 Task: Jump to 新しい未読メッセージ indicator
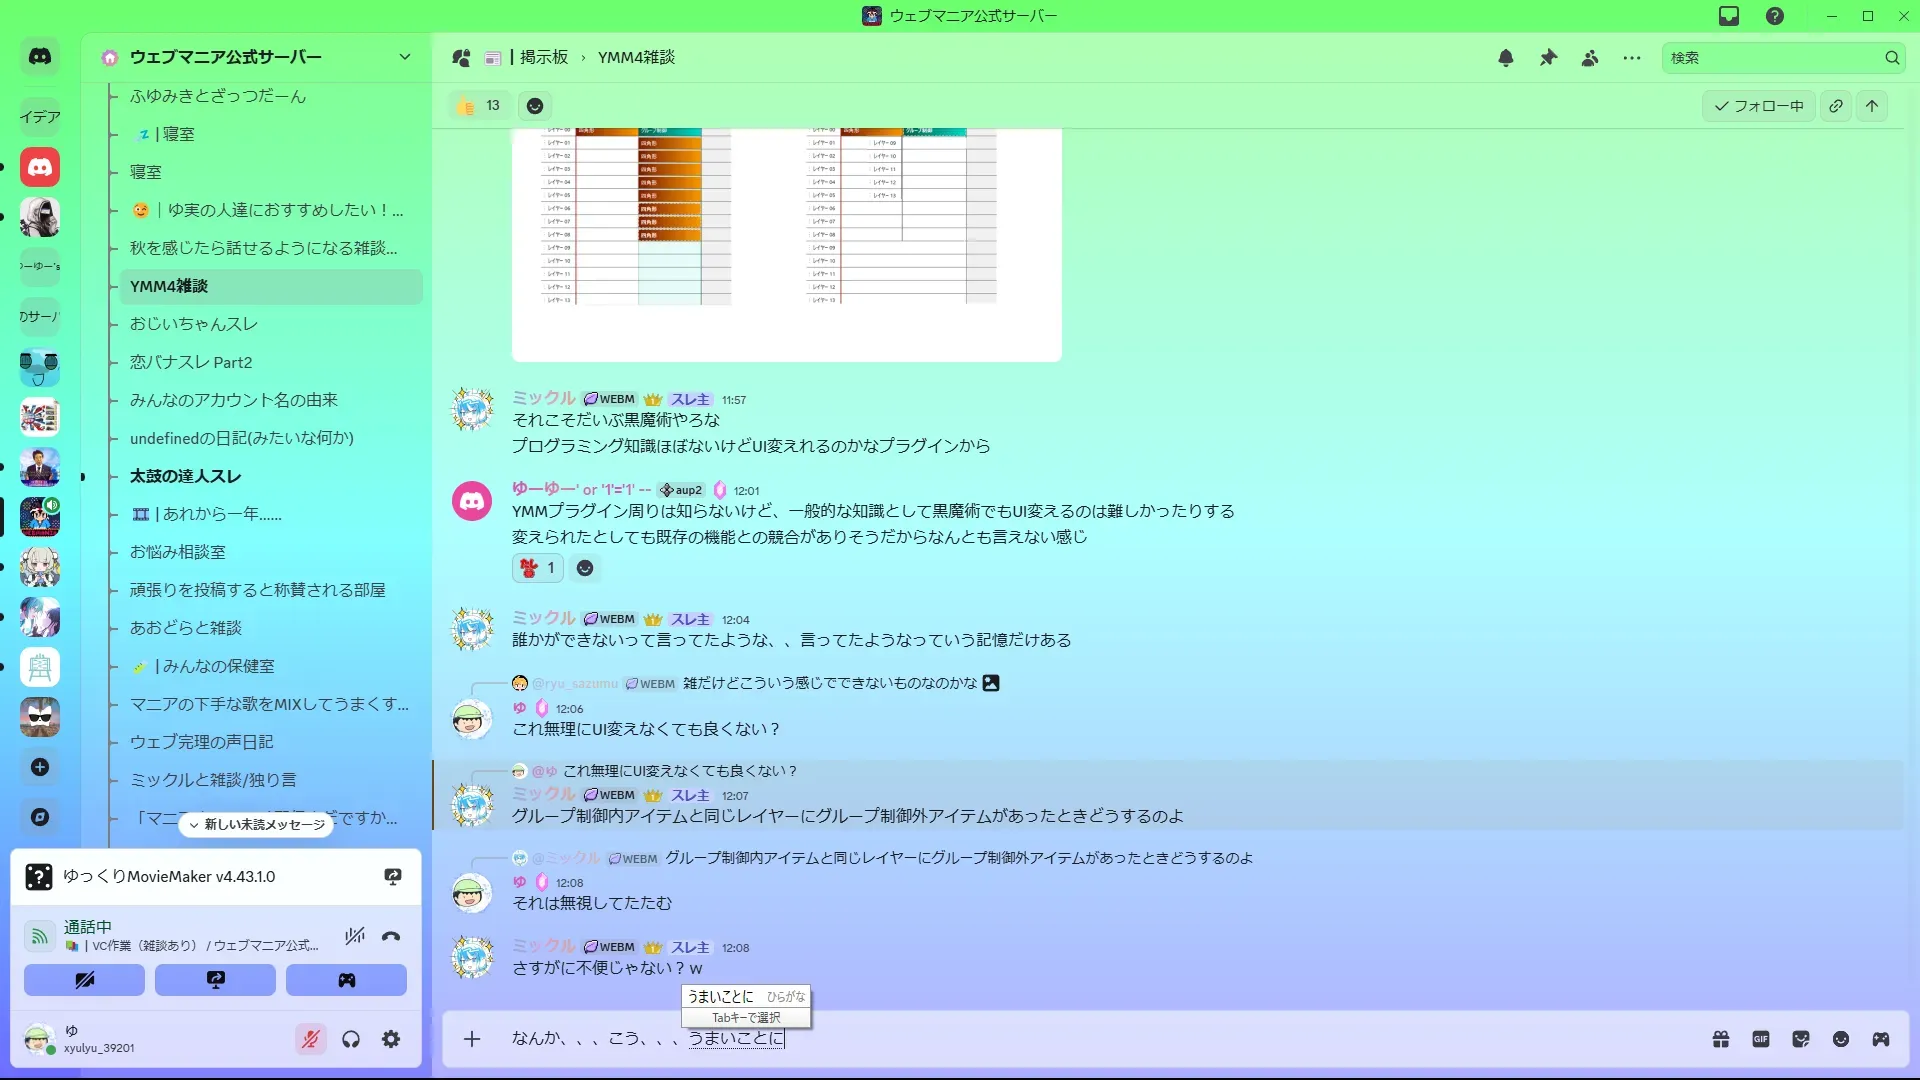coord(257,825)
